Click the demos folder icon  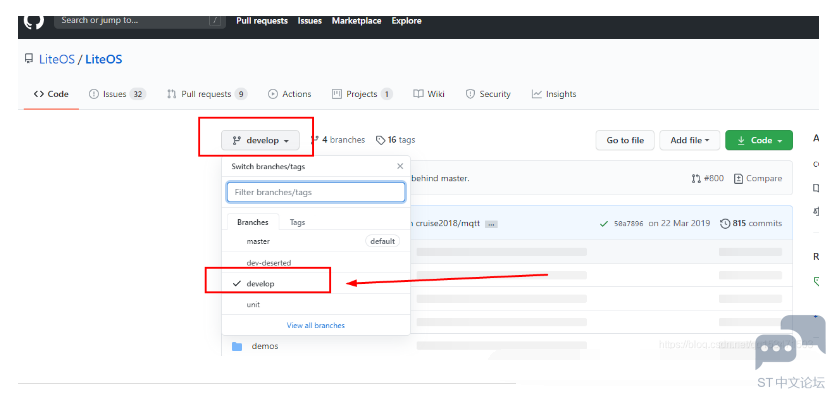click(x=237, y=346)
